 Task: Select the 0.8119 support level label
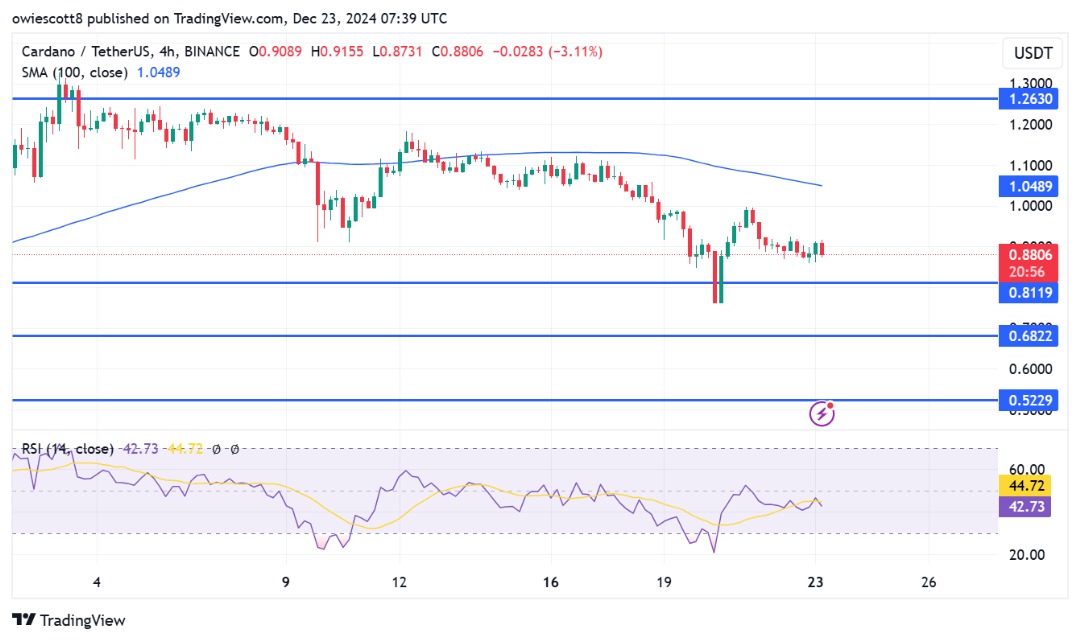(1030, 294)
